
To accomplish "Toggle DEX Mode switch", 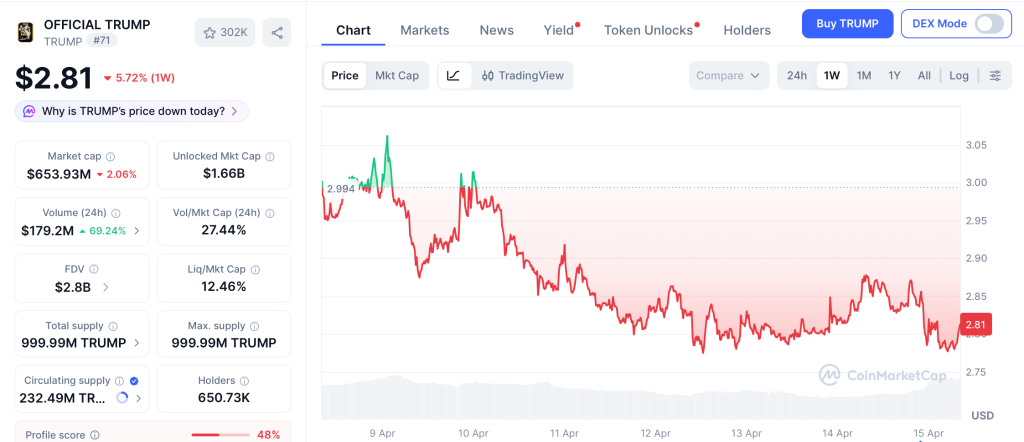I will [988, 23].
